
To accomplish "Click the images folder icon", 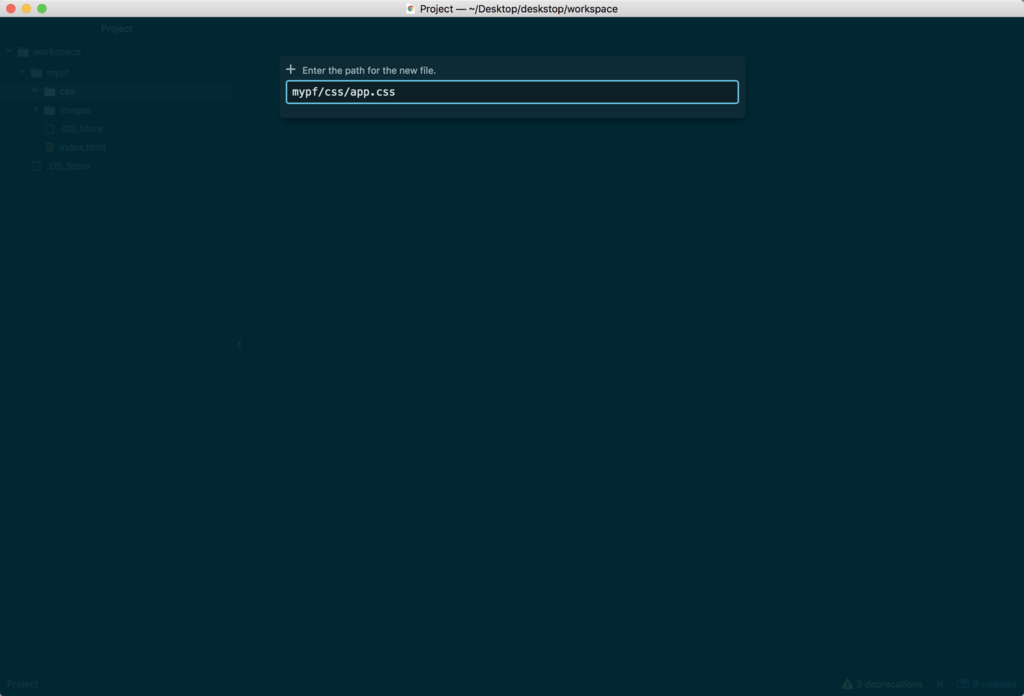I will click(50, 110).
